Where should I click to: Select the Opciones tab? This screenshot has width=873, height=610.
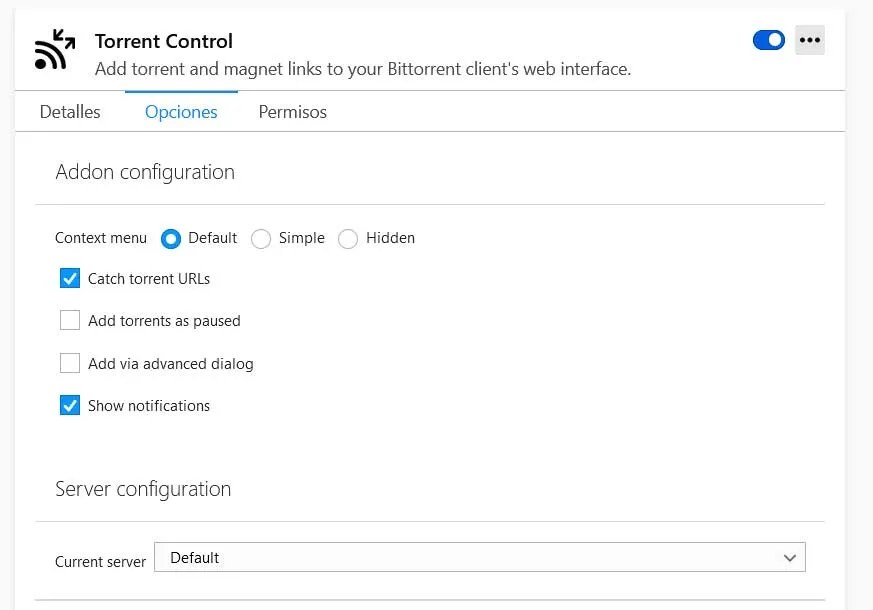(181, 112)
